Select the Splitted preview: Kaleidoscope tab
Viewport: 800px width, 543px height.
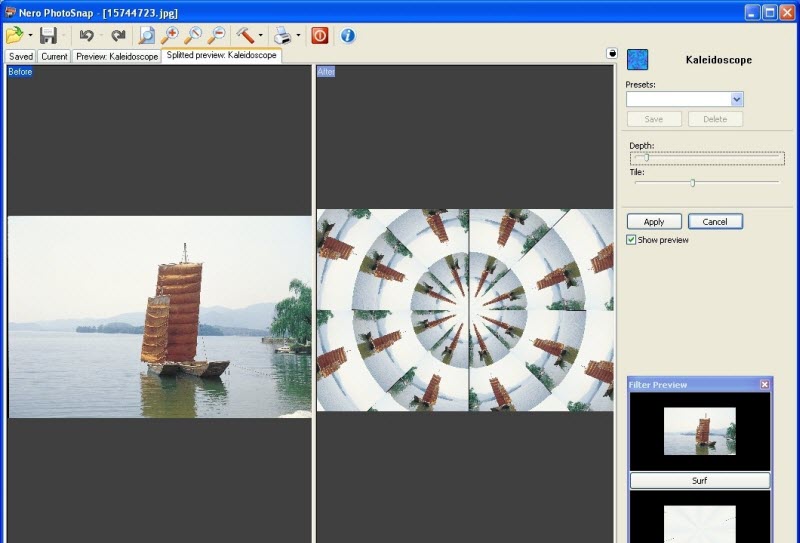point(221,55)
